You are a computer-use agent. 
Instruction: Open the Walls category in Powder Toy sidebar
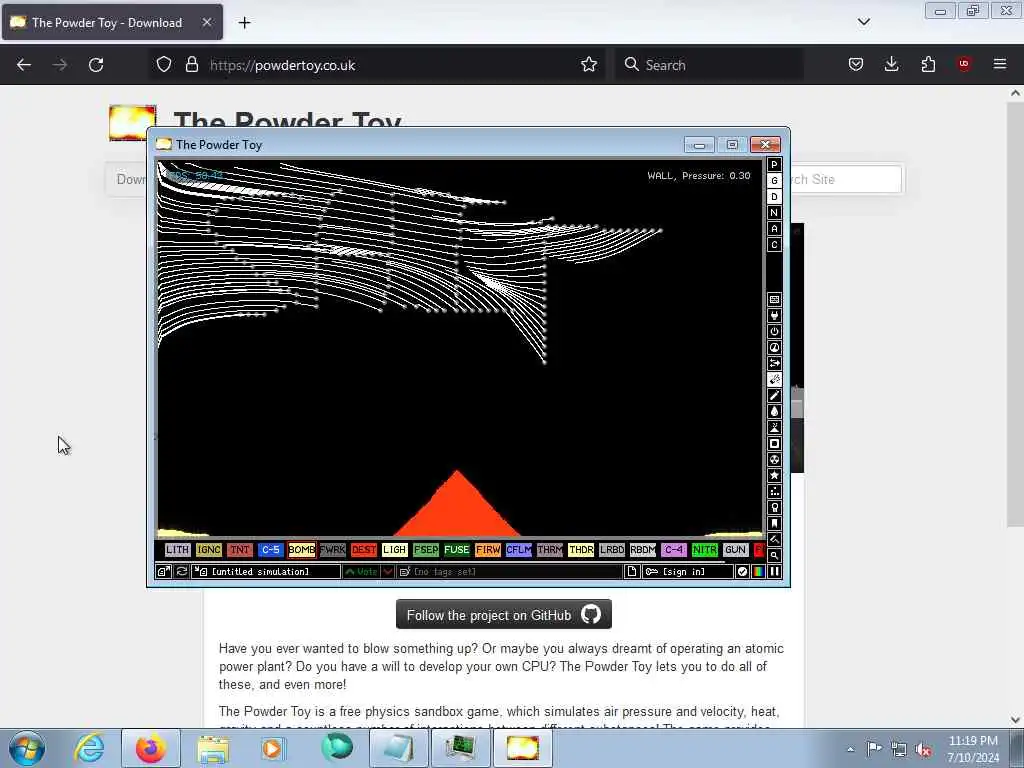774,300
